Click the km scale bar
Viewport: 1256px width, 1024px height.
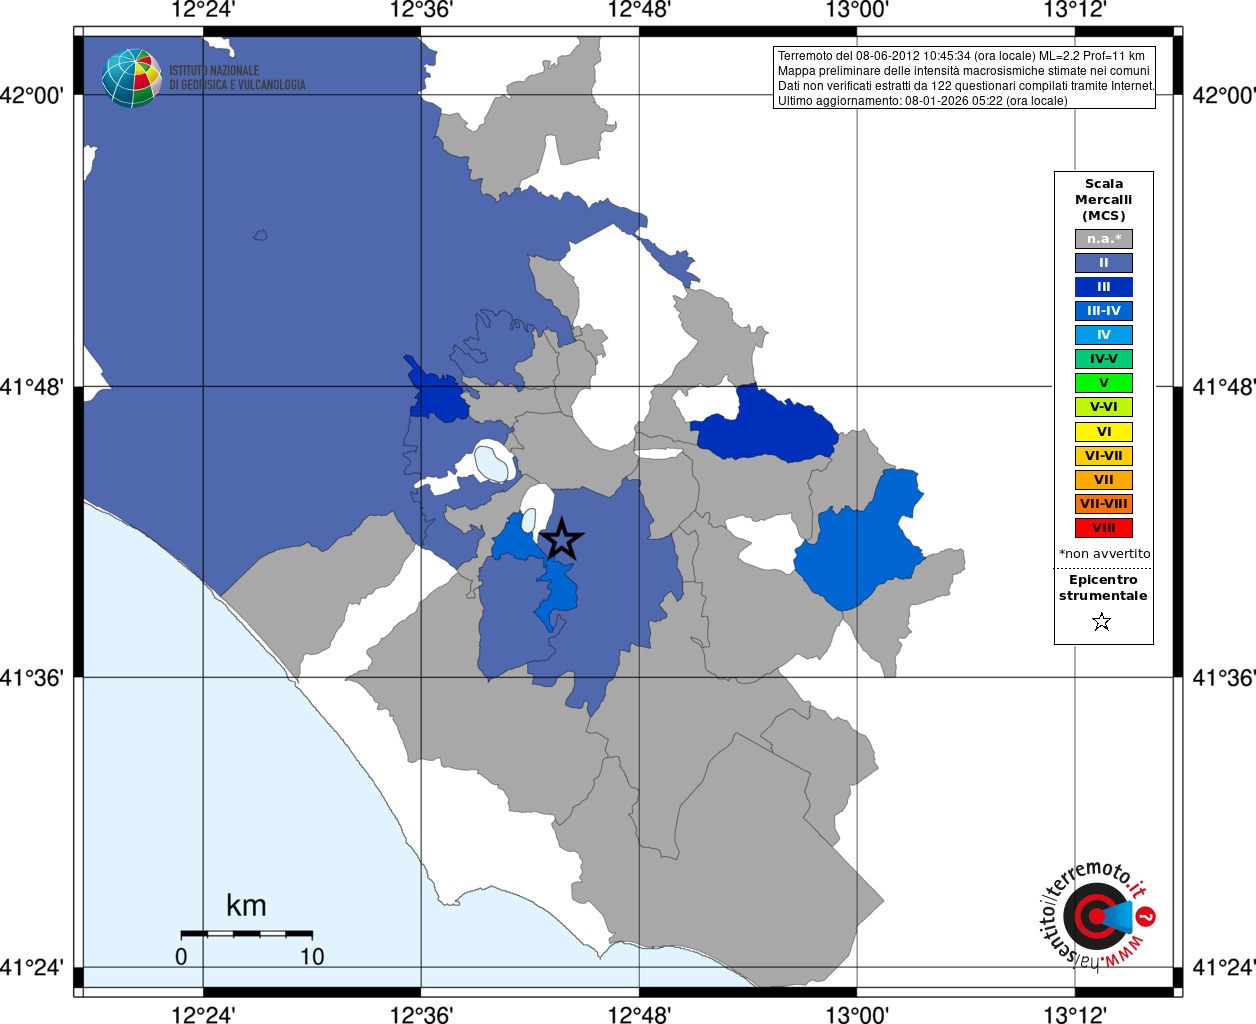tap(247, 933)
